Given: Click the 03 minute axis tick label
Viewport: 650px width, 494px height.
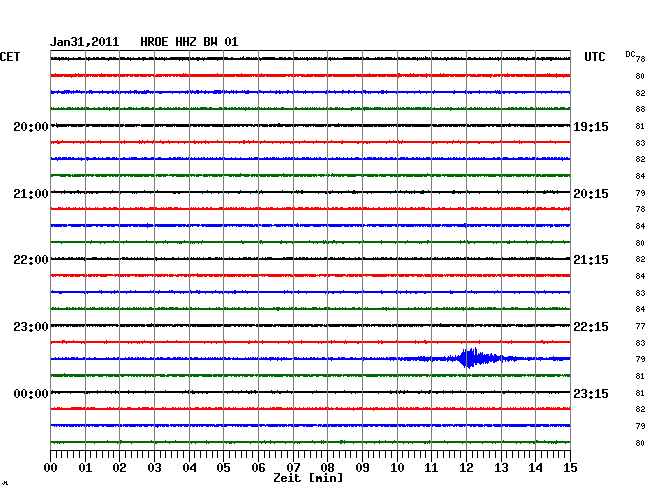Looking at the screenshot, I should pyautogui.click(x=154, y=467).
